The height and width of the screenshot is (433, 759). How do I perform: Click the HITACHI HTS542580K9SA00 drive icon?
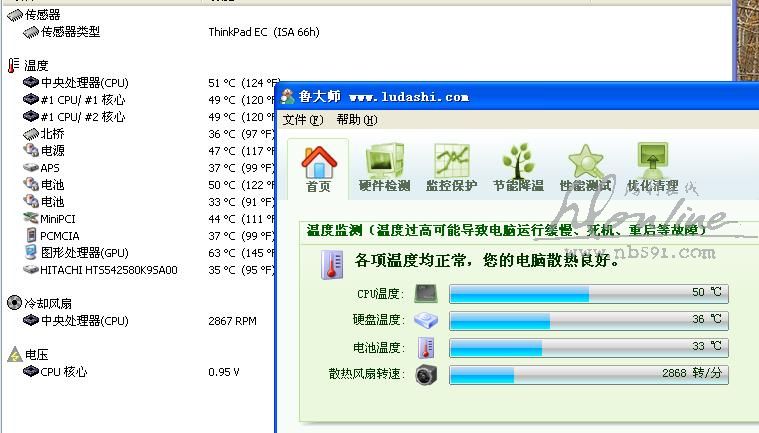coord(31,269)
